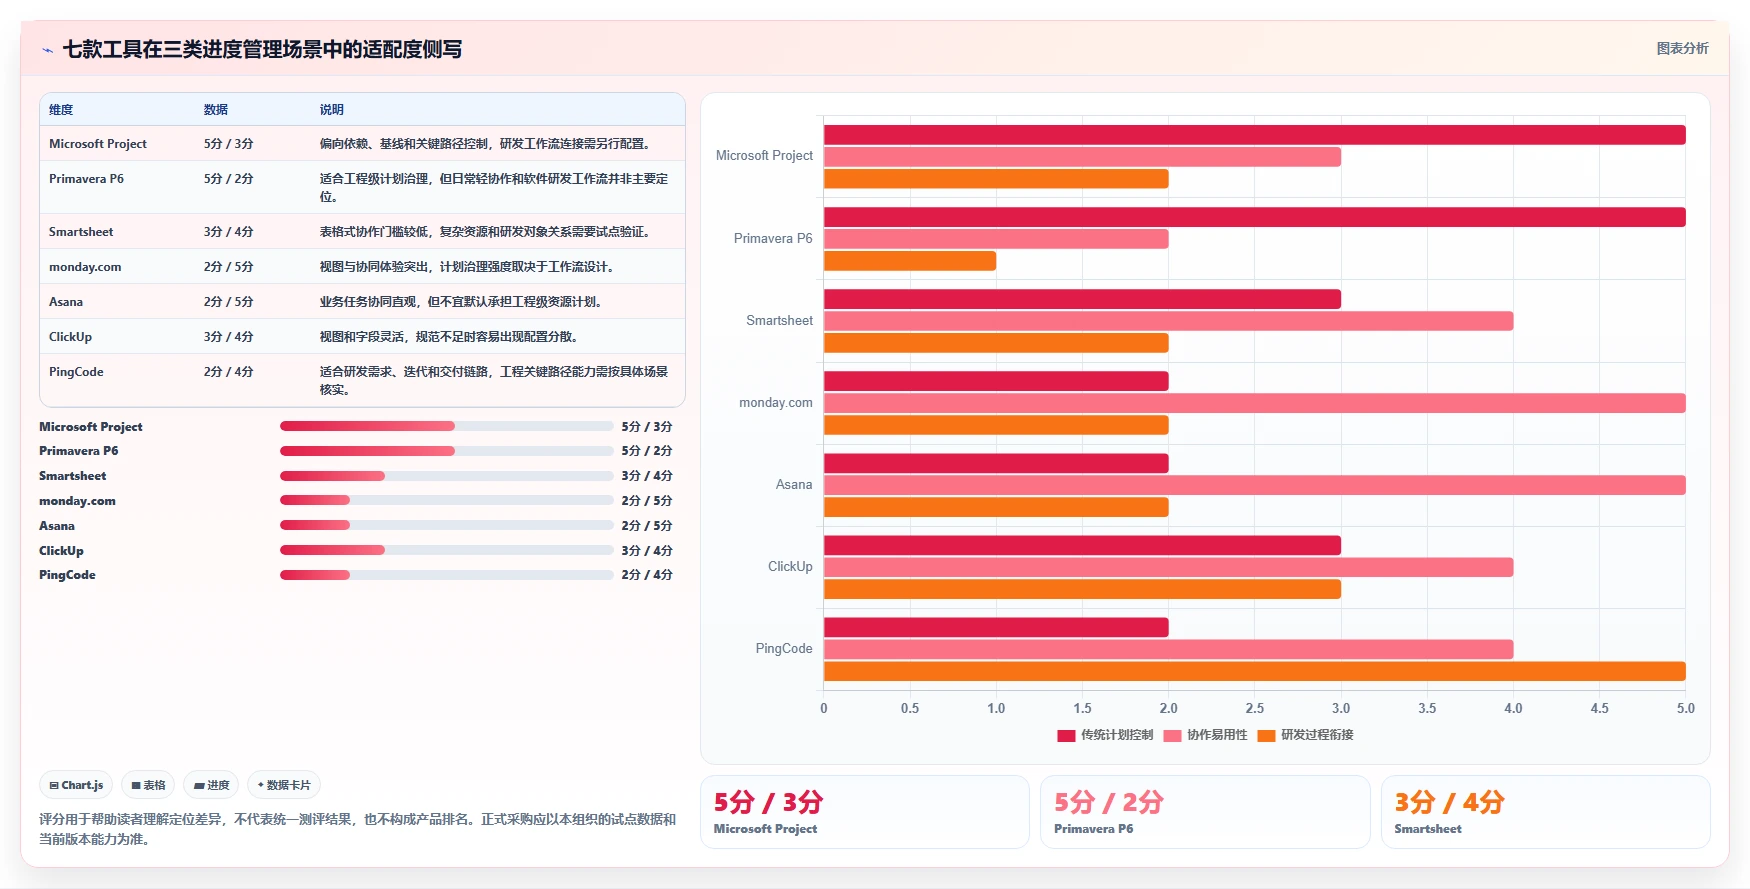
Task: Click the Primavera P6 progress bar
Action: pyautogui.click(x=447, y=451)
